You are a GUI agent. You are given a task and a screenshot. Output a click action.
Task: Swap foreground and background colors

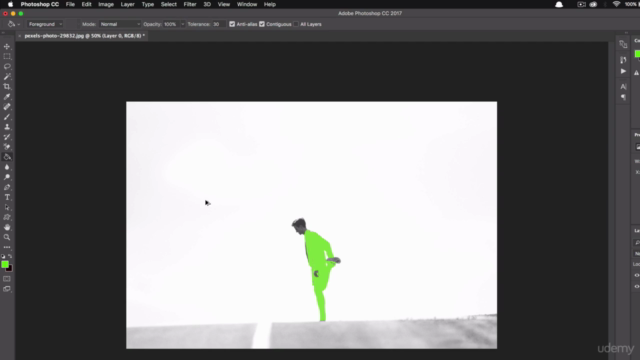(10, 256)
